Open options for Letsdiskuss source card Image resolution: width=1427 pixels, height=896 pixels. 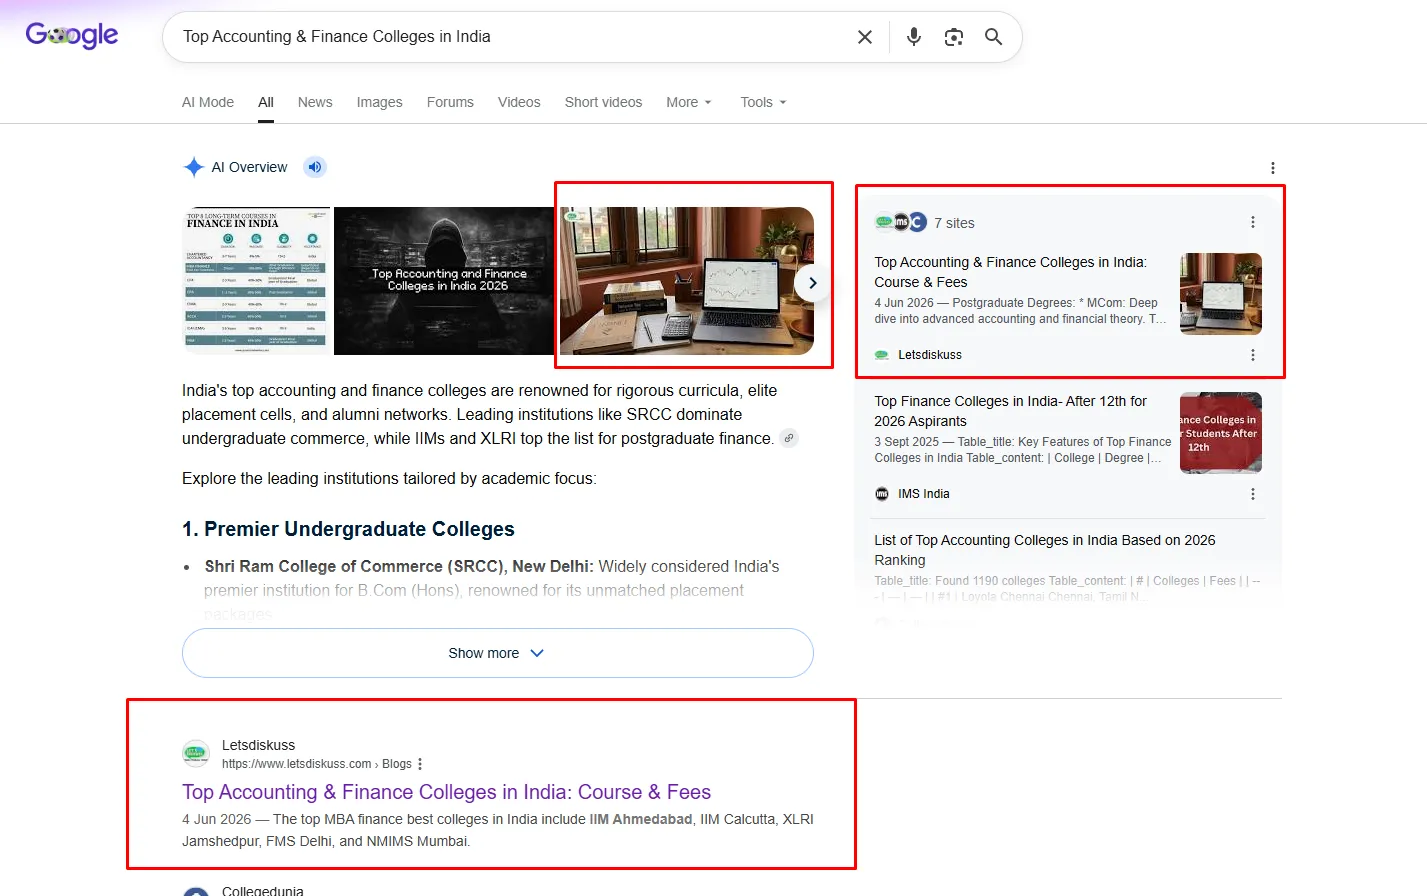(x=1252, y=355)
